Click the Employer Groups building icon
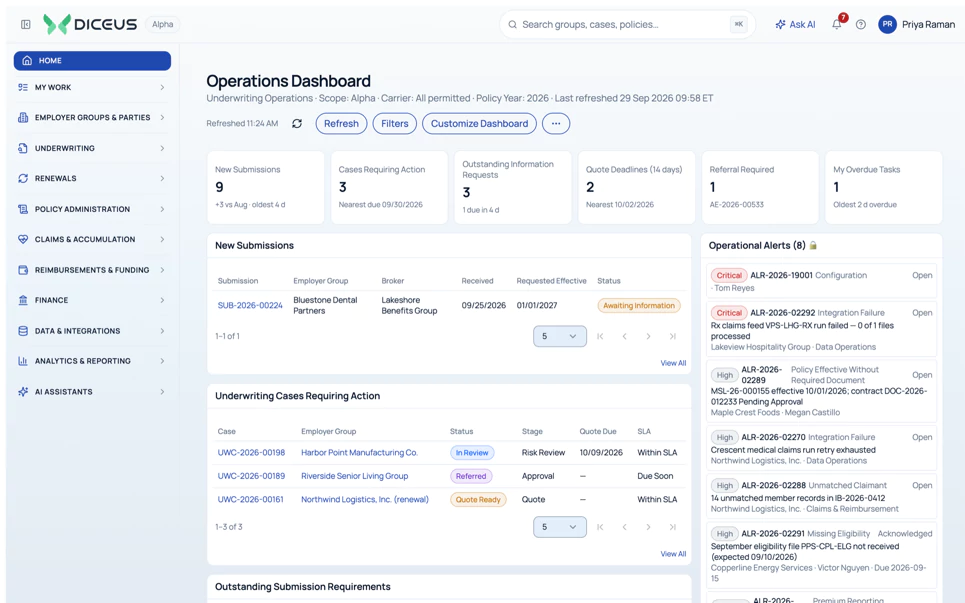The image size is (965, 603). coord(23,118)
